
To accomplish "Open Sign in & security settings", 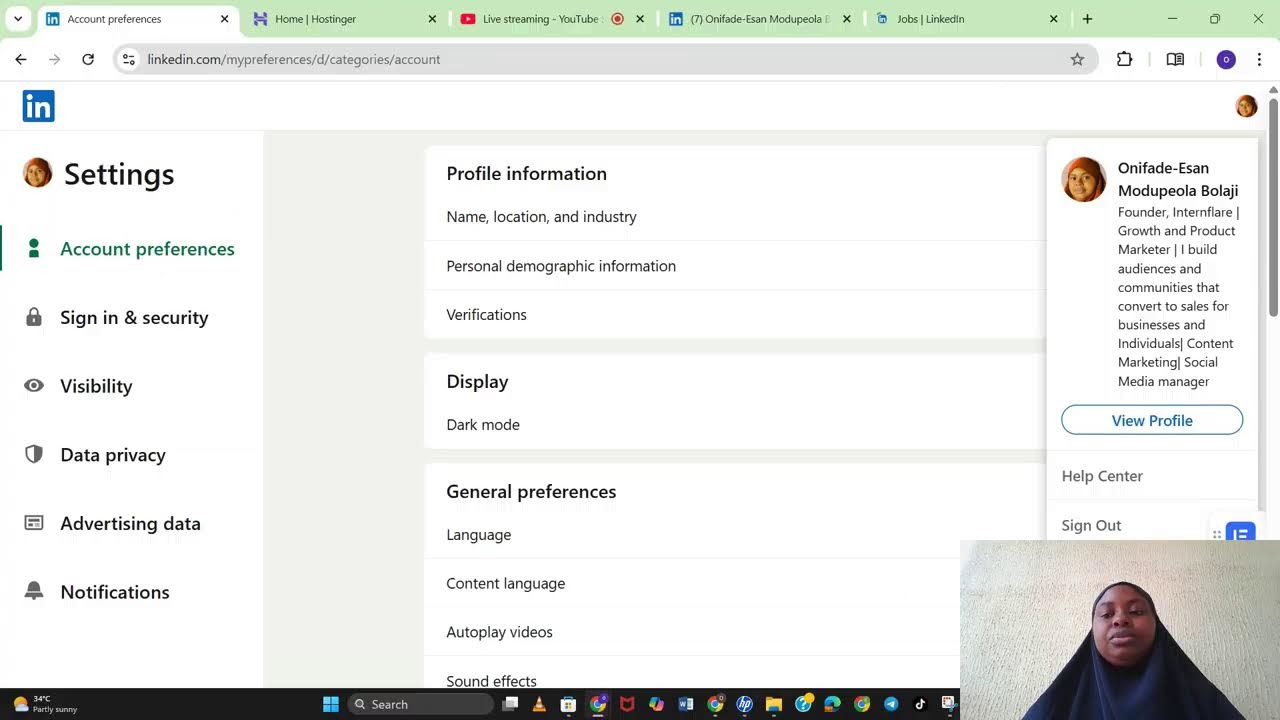I will point(134,317).
